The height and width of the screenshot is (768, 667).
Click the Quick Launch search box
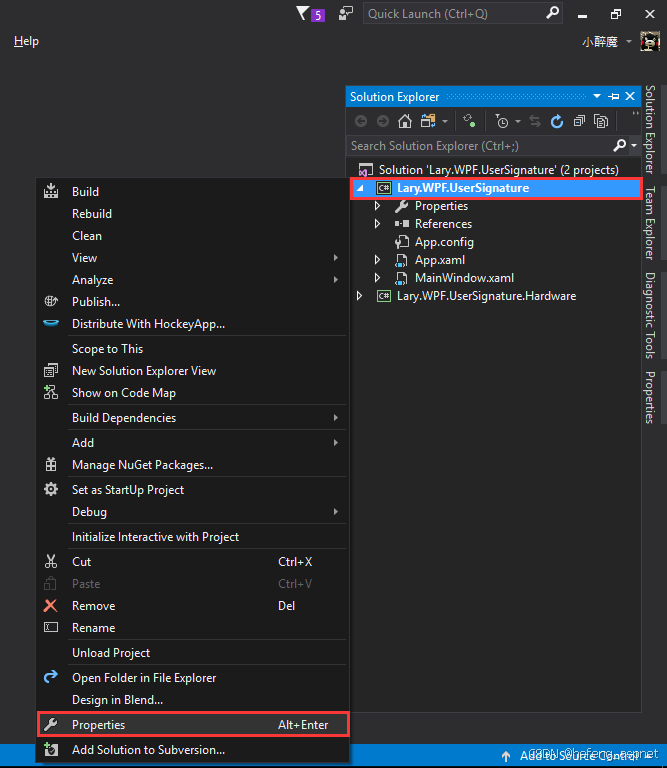point(462,14)
